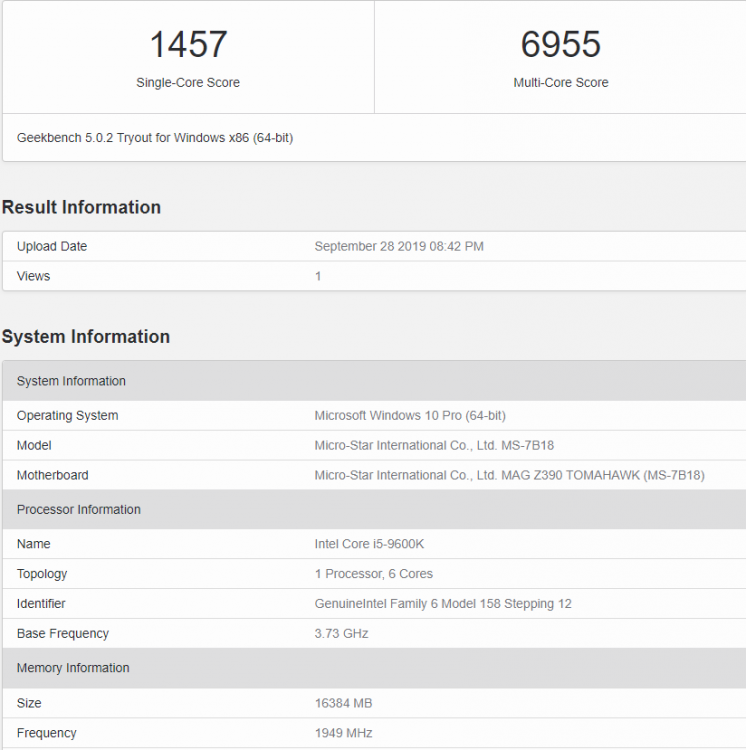The image size is (746, 750).
Task: Select the Upload Date label
Action: (x=52, y=246)
